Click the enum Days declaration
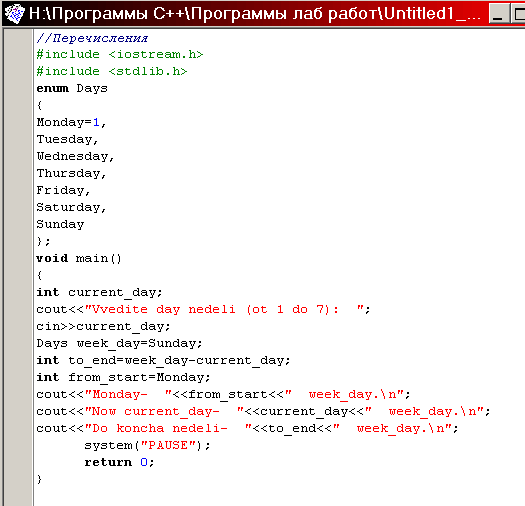525x506 pixels. pyautogui.click(x=72, y=88)
